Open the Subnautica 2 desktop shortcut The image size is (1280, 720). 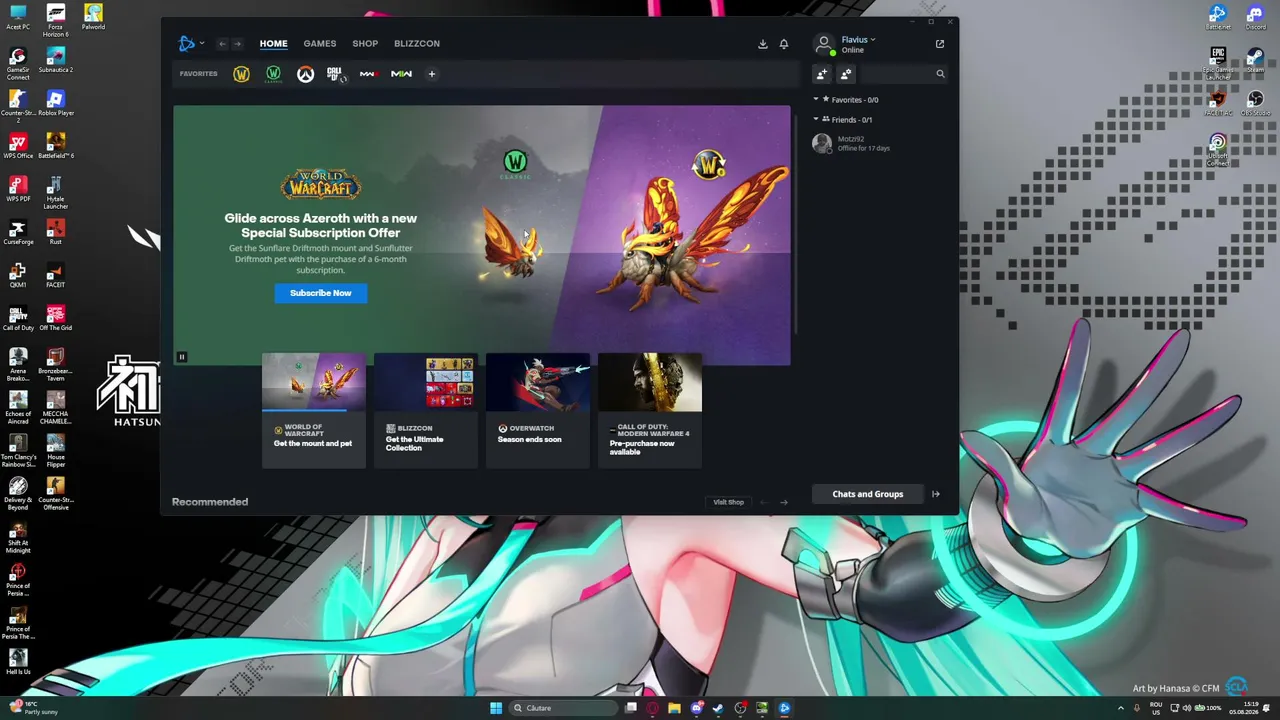(56, 60)
